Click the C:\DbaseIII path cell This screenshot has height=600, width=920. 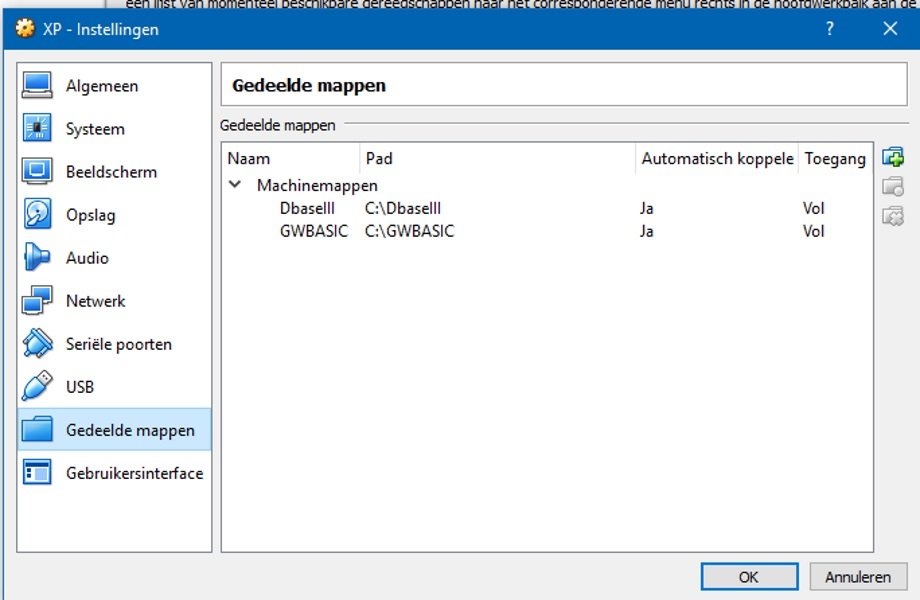point(402,208)
